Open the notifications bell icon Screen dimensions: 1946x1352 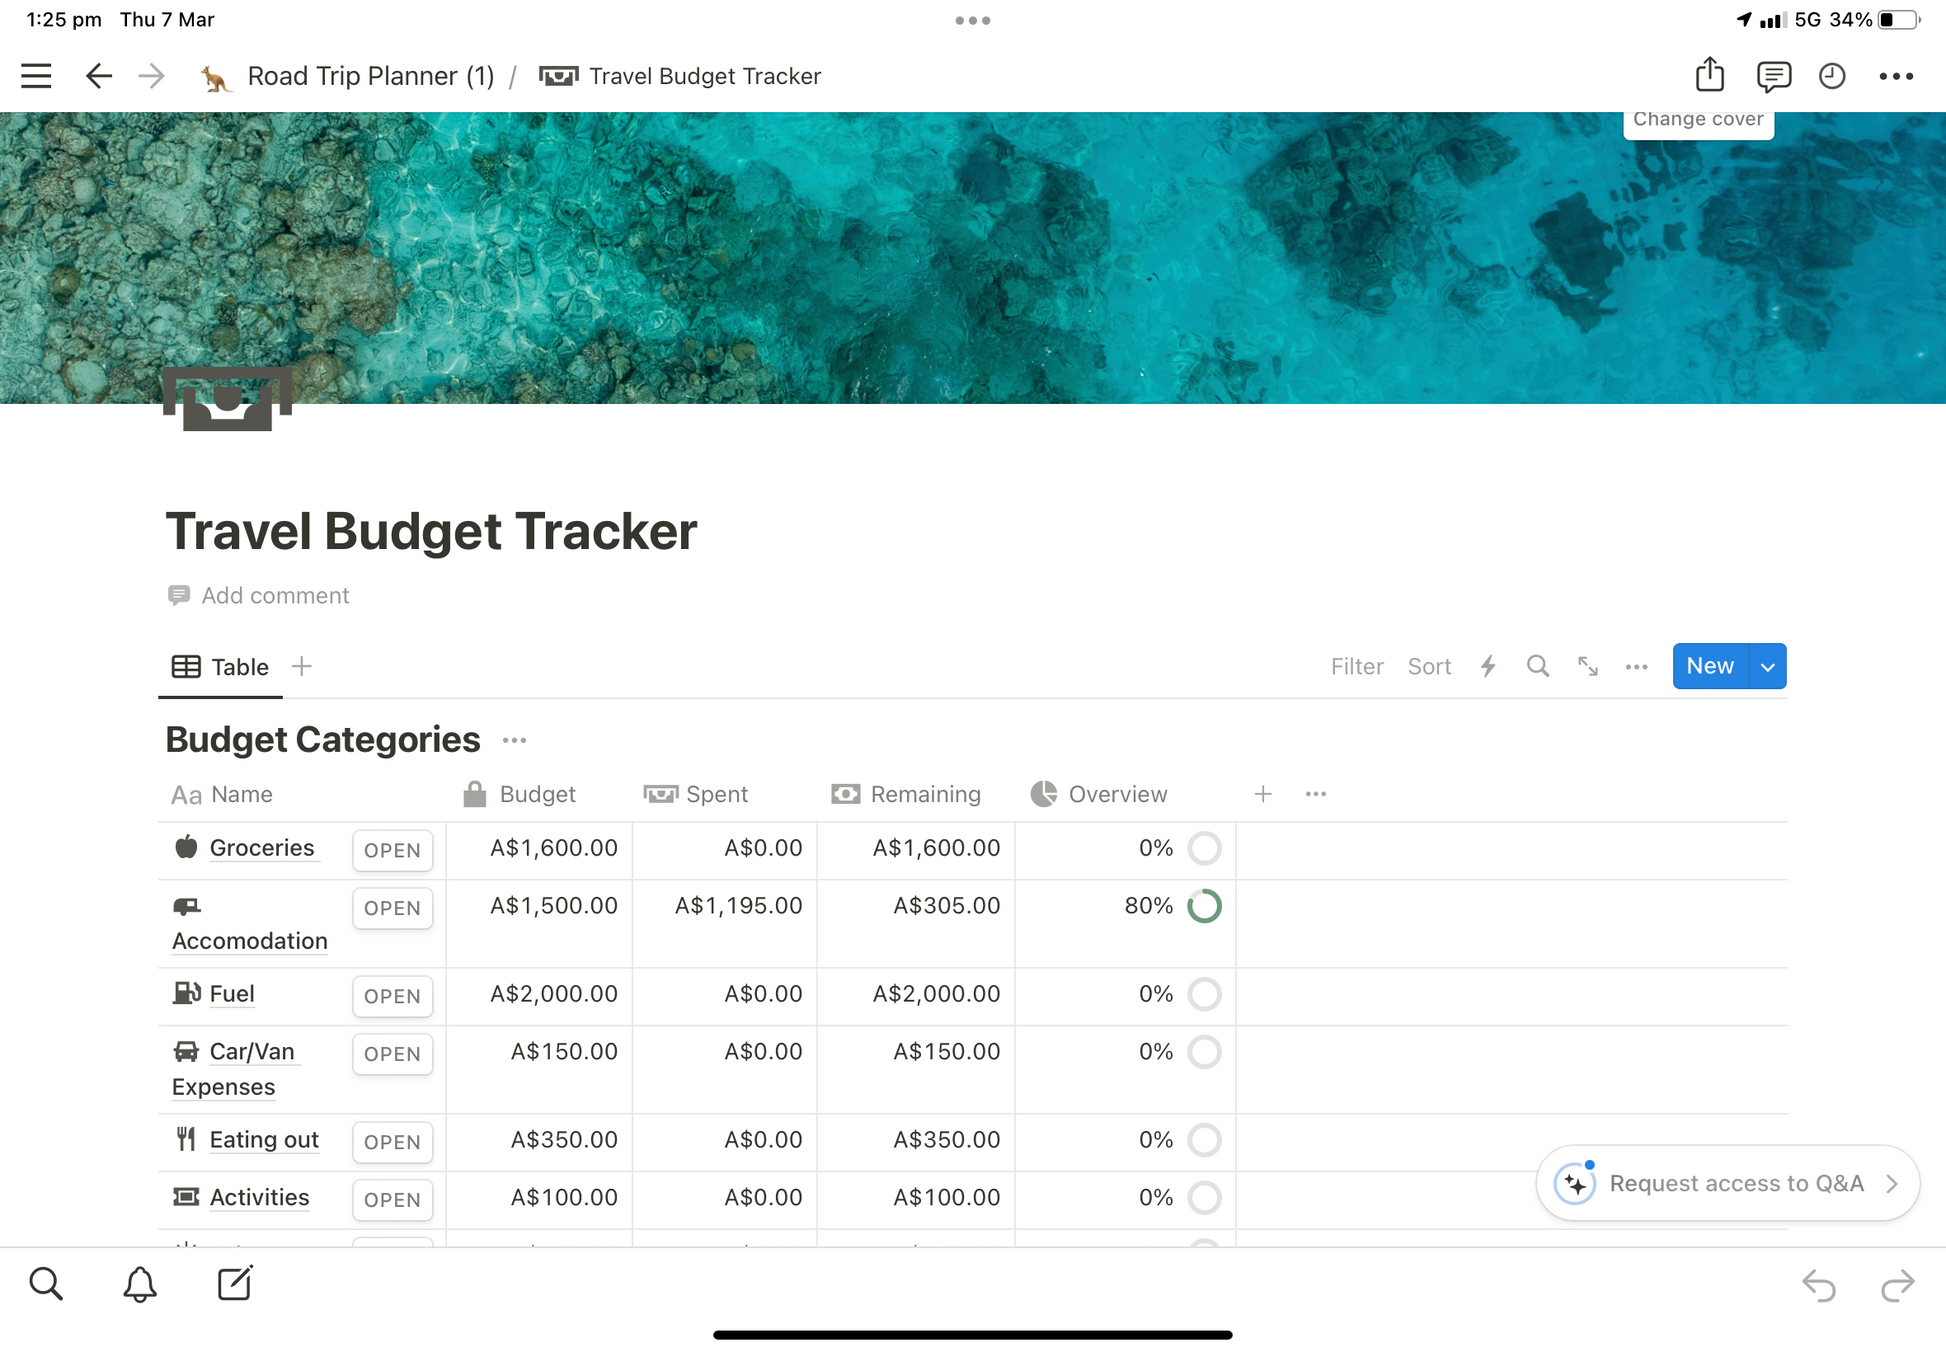coord(140,1284)
